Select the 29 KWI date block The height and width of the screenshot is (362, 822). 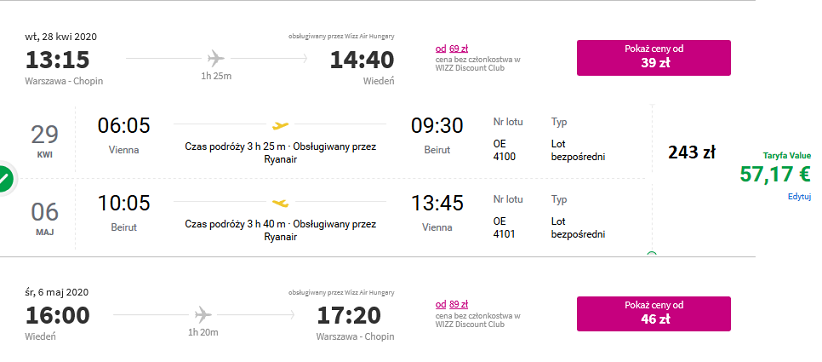coord(45,140)
